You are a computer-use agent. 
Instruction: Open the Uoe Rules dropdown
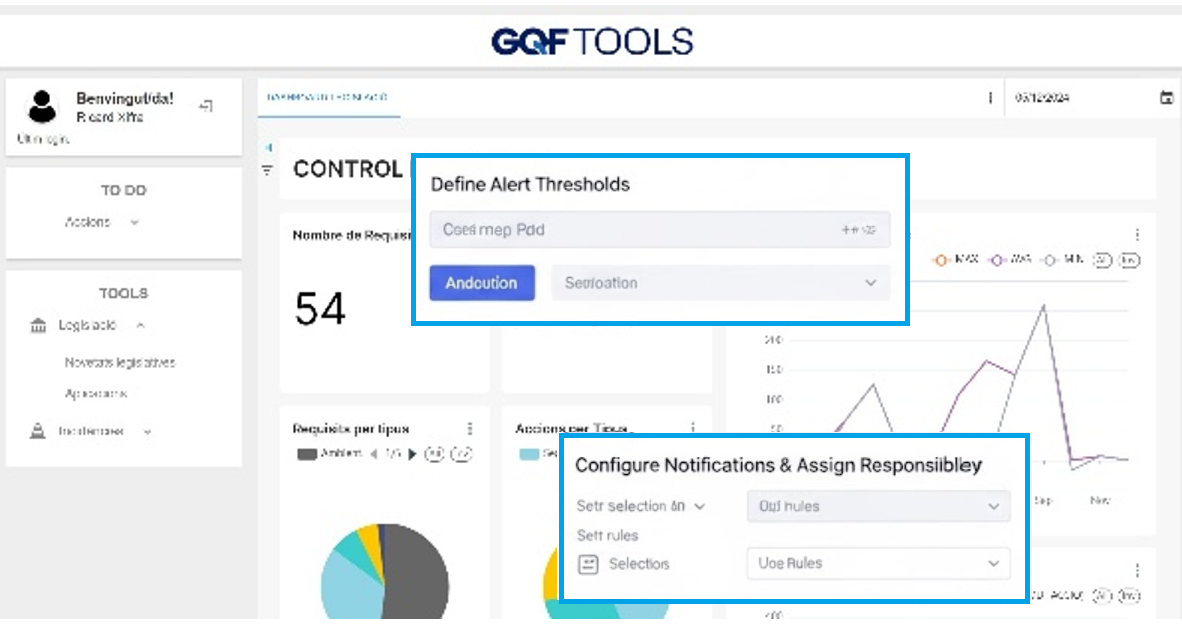click(877, 563)
